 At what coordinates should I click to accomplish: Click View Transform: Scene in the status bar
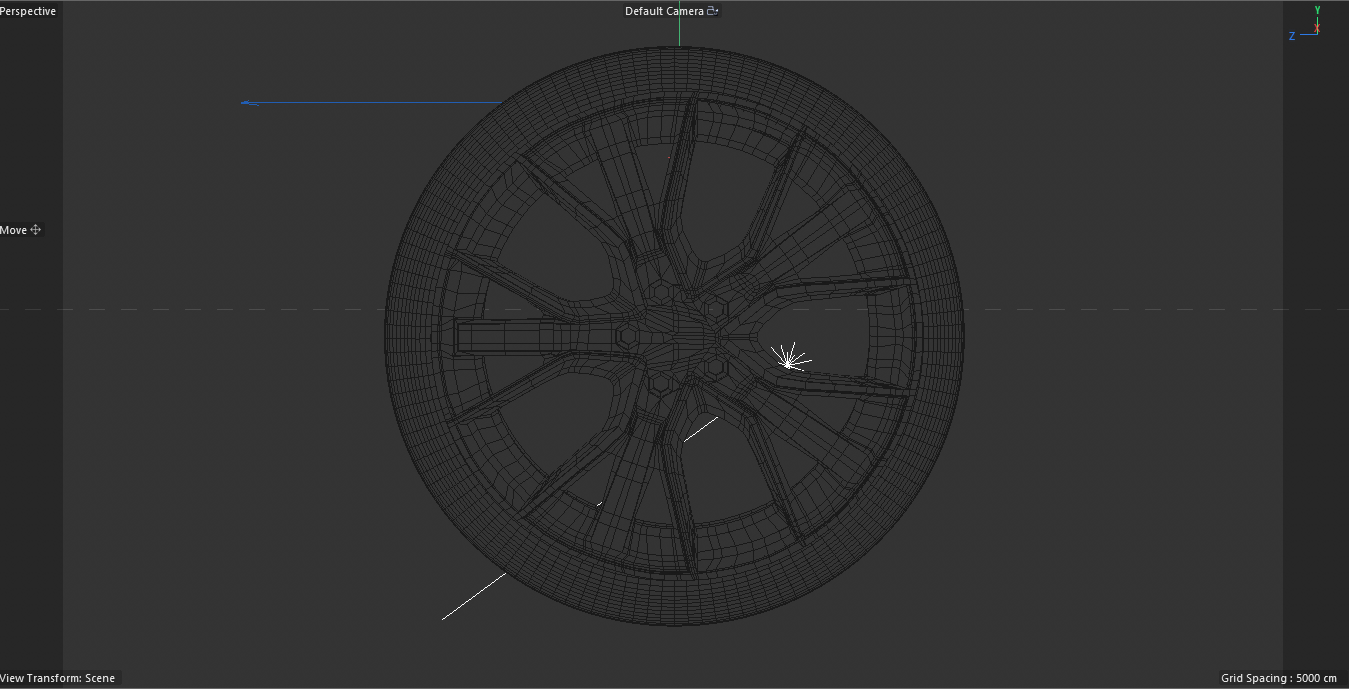point(59,678)
